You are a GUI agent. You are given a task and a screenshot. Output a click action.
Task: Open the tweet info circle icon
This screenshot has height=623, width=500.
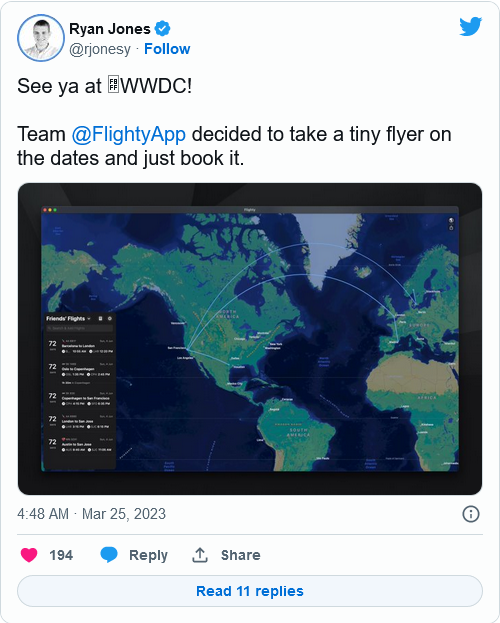(471, 514)
